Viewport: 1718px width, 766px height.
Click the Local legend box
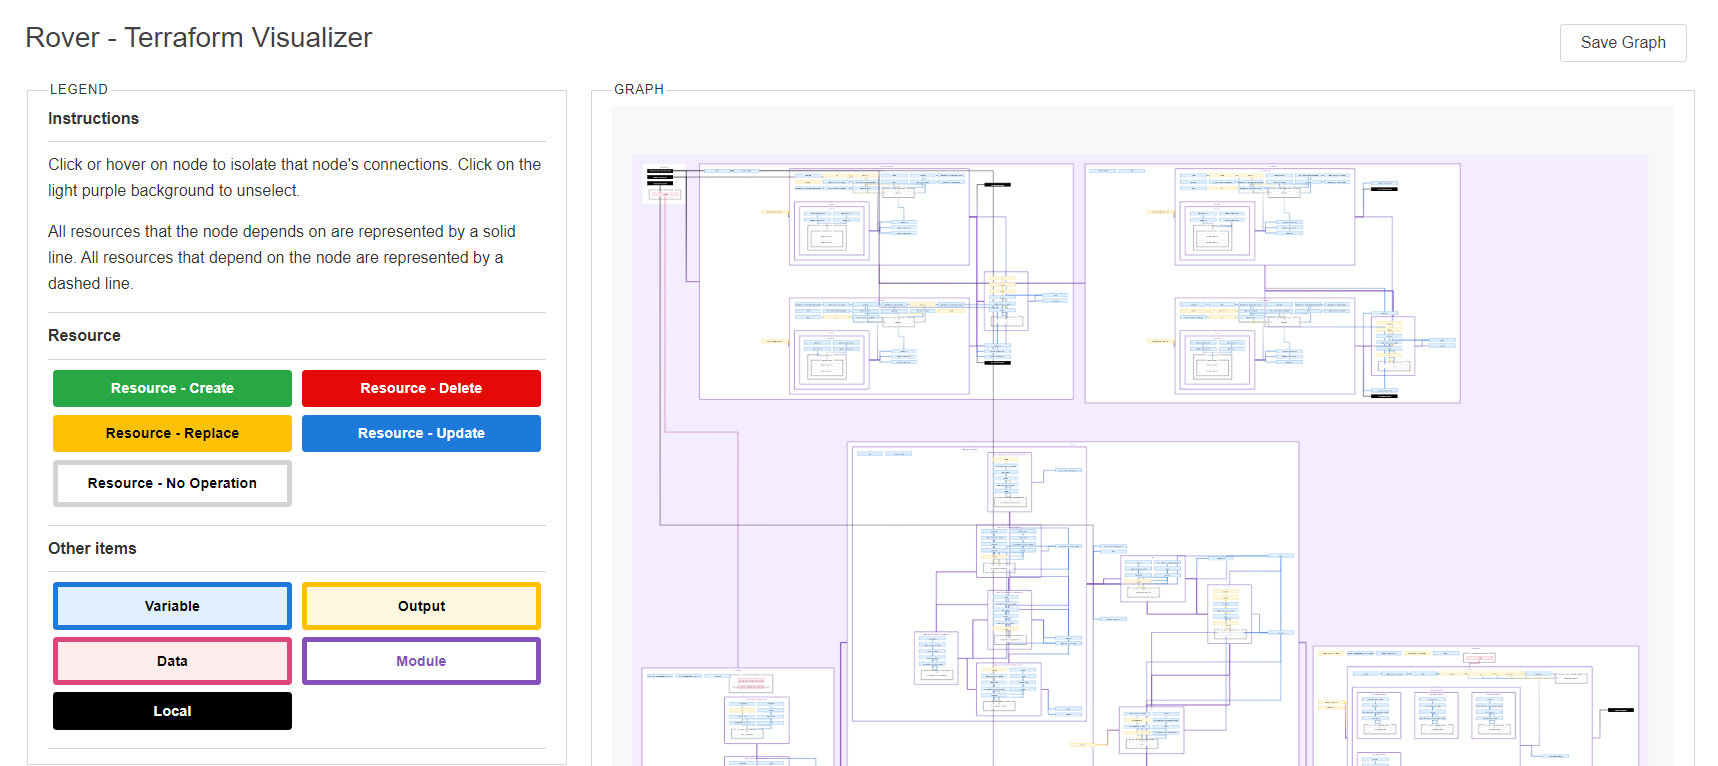[172, 711]
